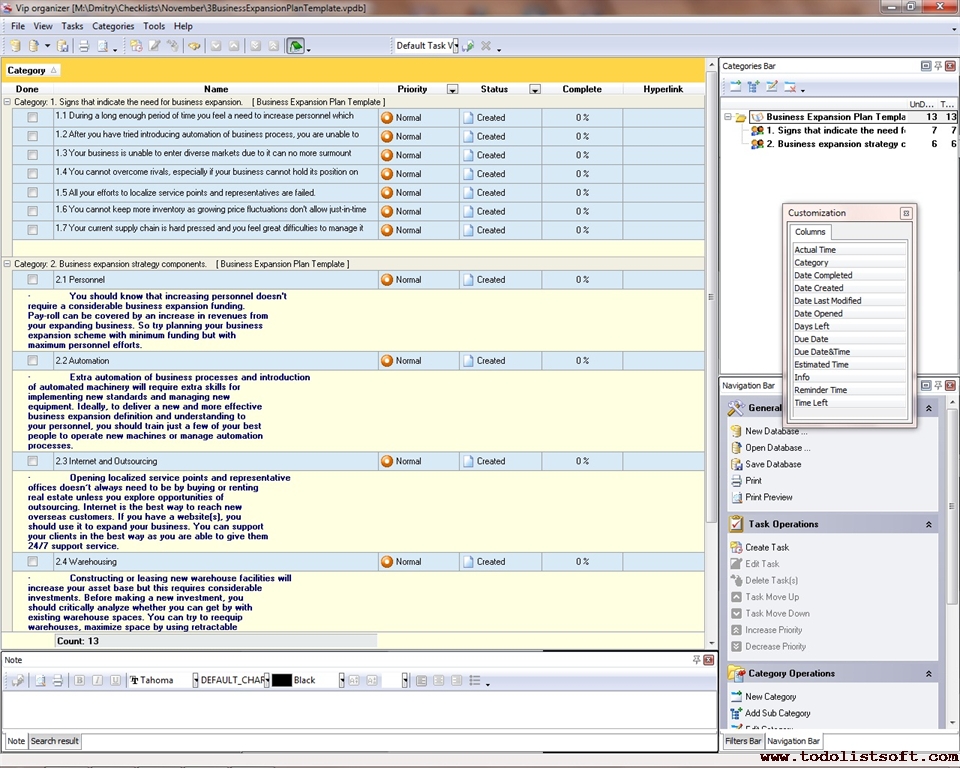Check the Done checkbox for task 1.1
This screenshot has width=960, height=768.
pyautogui.click(x=33, y=117)
